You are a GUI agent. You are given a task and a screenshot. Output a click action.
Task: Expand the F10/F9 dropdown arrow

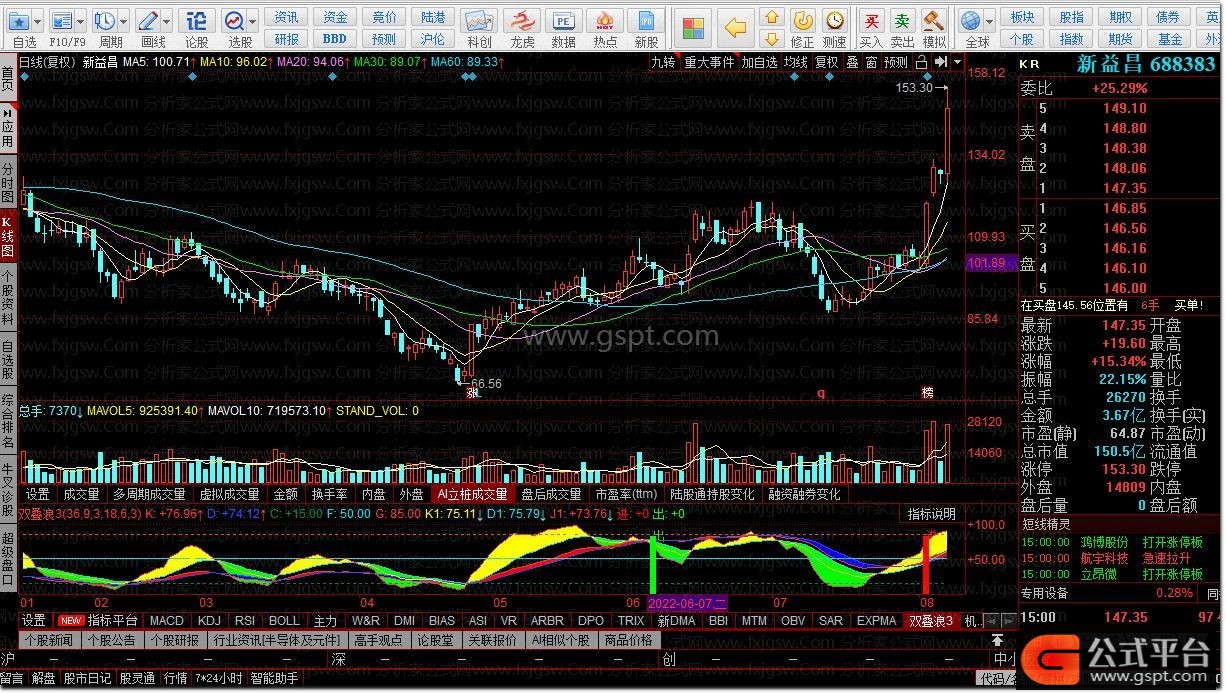click(80, 21)
